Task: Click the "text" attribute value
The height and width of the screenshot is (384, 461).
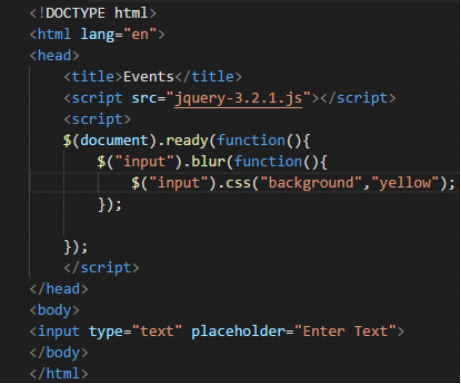Action: coord(157,331)
